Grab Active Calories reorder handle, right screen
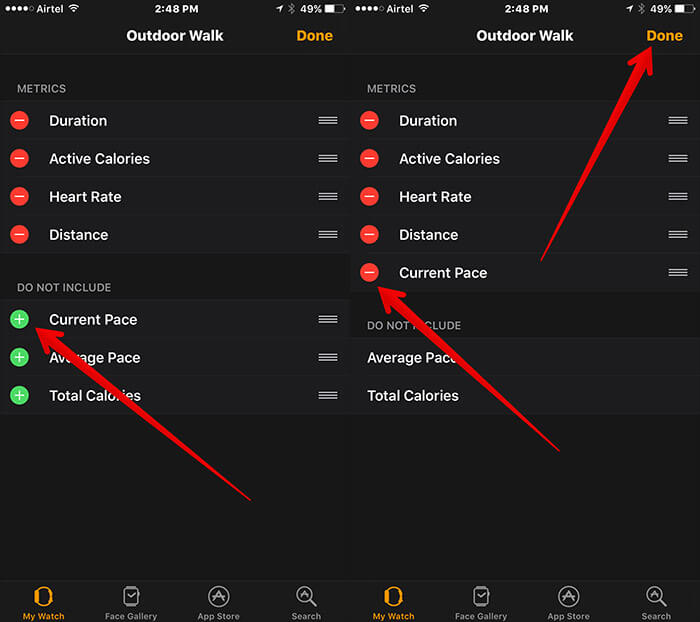Screen dimensions: 700x622 [678, 159]
